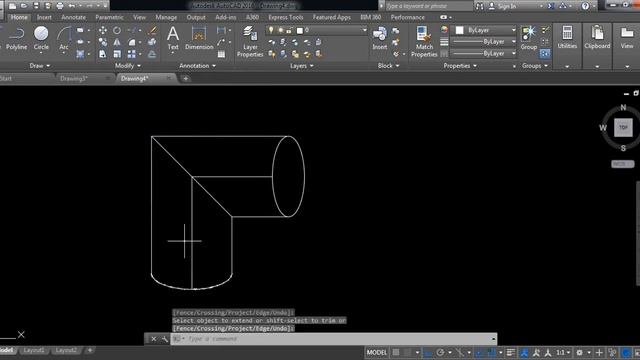Toggle the highlighted Group Selection button
The height and width of the screenshot is (360, 640).
click(545, 53)
